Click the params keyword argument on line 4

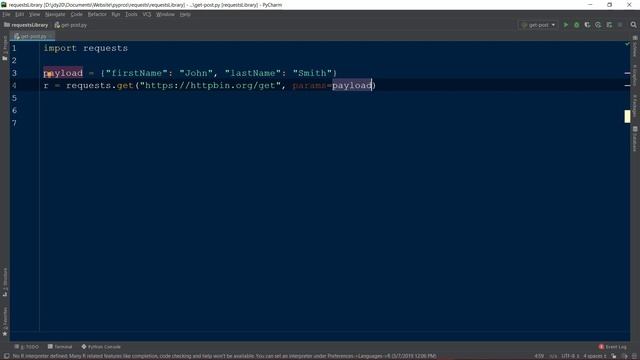tap(309, 85)
